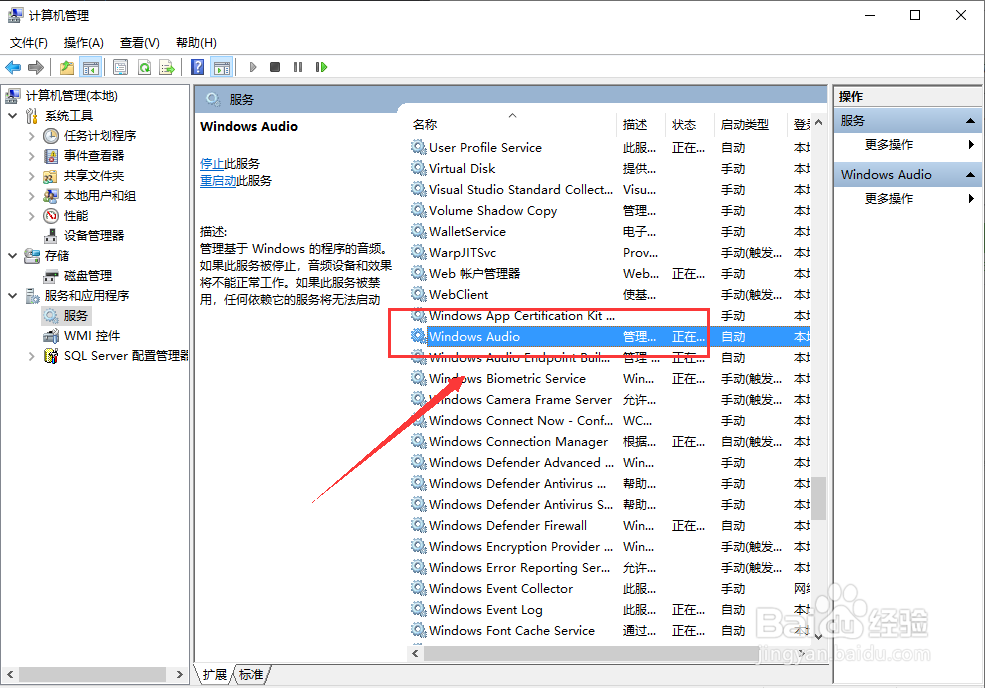Expand the 任务计划程序 node chevron
Screen dimensions: 985x688
[31, 136]
